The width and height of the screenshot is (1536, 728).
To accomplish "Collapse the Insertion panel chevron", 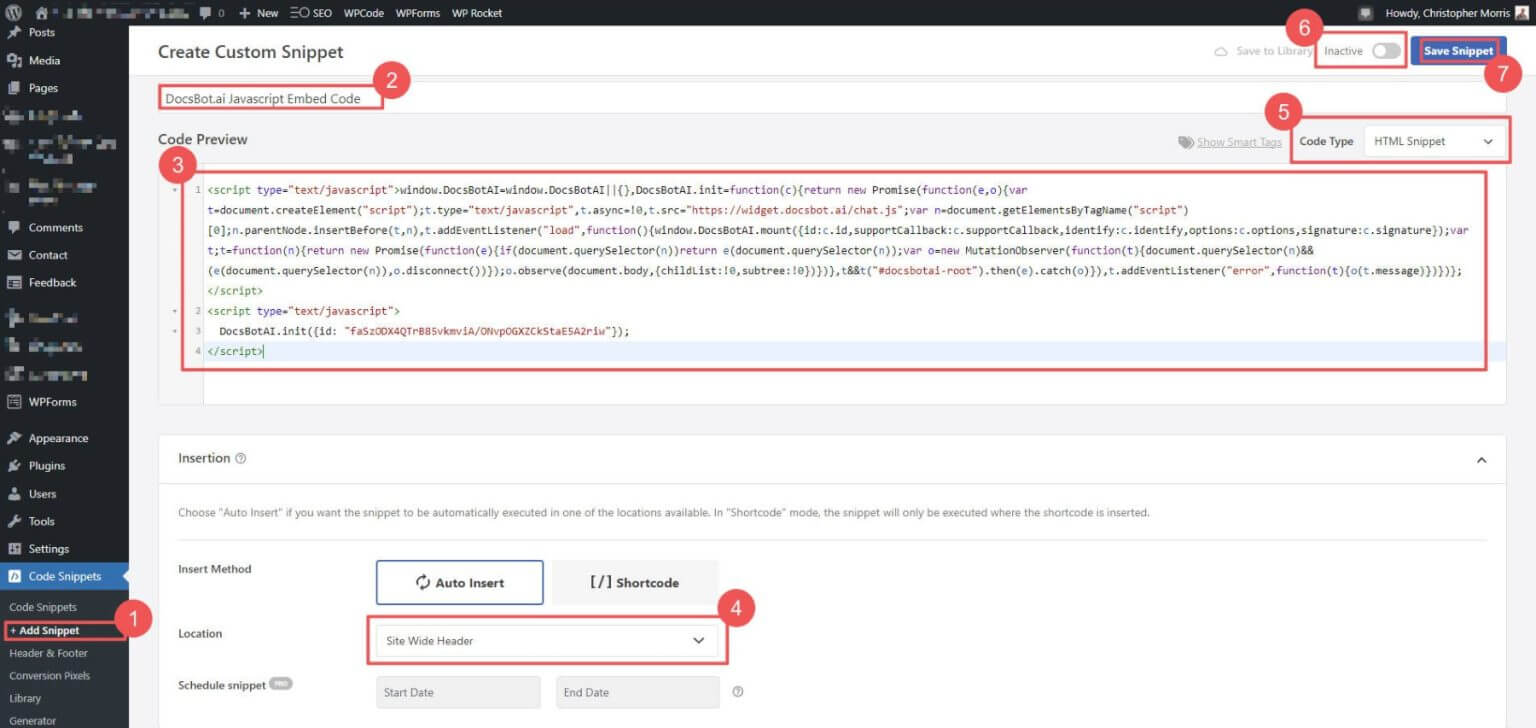I will point(1482,460).
